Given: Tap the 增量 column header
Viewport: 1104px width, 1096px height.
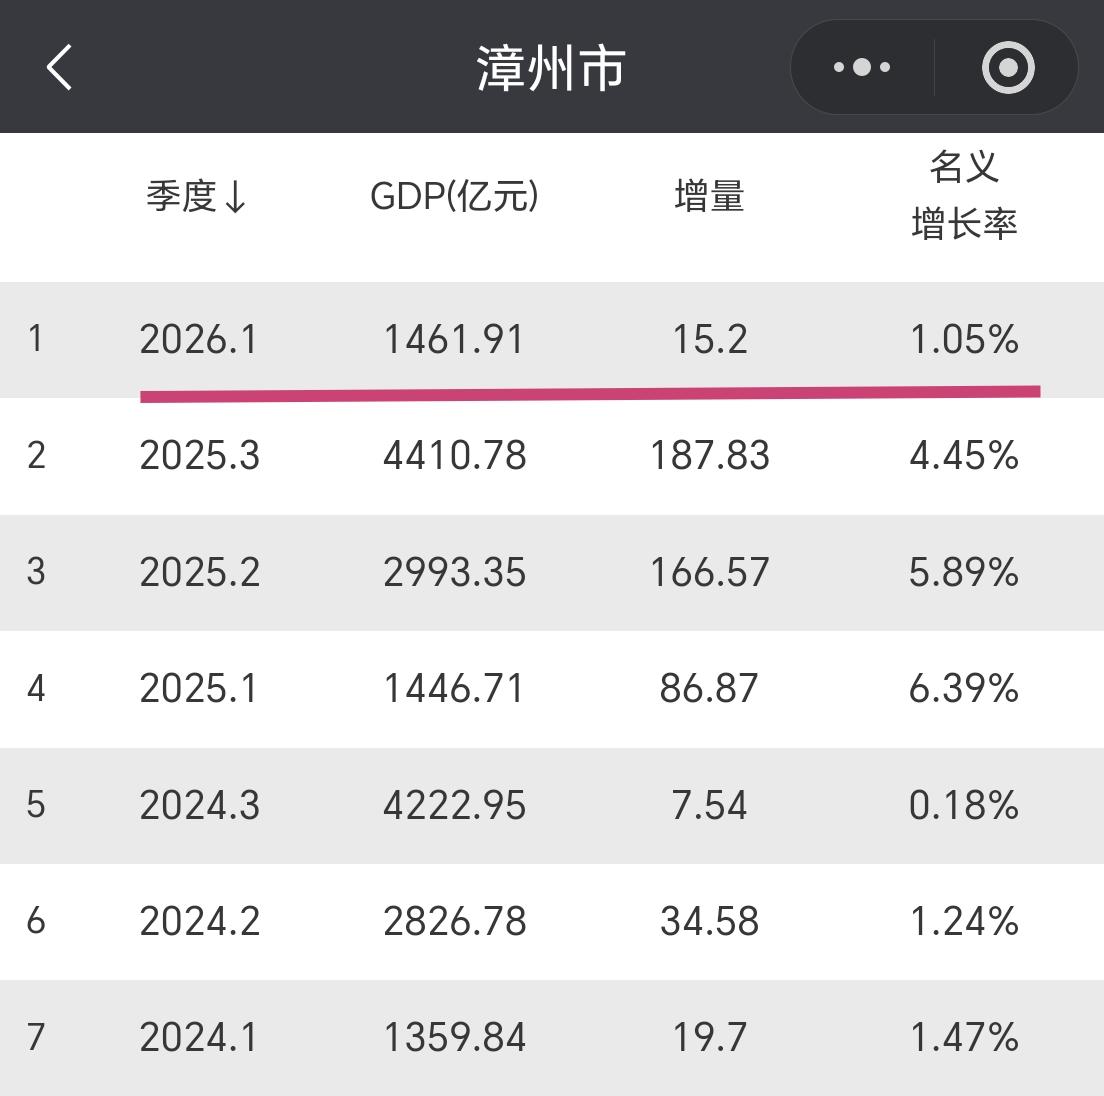Looking at the screenshot, I should point(709,197).
